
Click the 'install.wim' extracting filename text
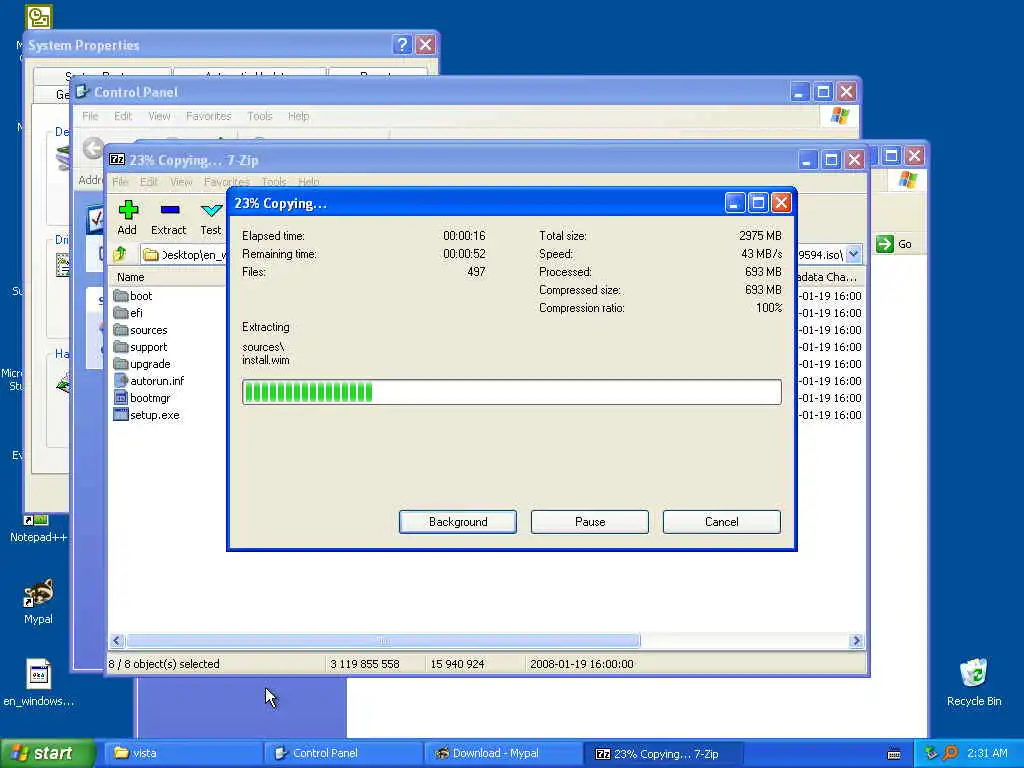[x=265, y=360]
